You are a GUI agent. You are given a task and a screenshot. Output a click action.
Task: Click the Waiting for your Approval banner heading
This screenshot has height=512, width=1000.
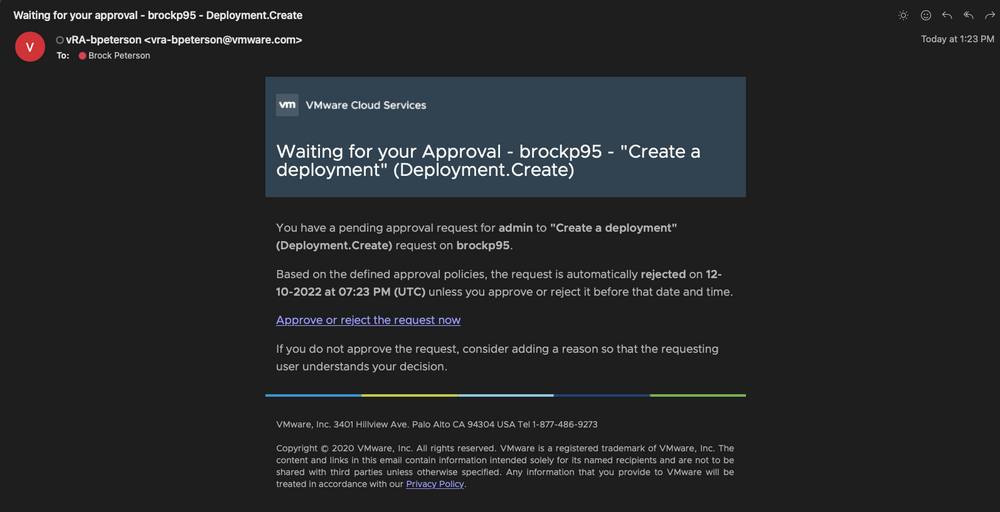pyautogui.click(x=488, y=161)
